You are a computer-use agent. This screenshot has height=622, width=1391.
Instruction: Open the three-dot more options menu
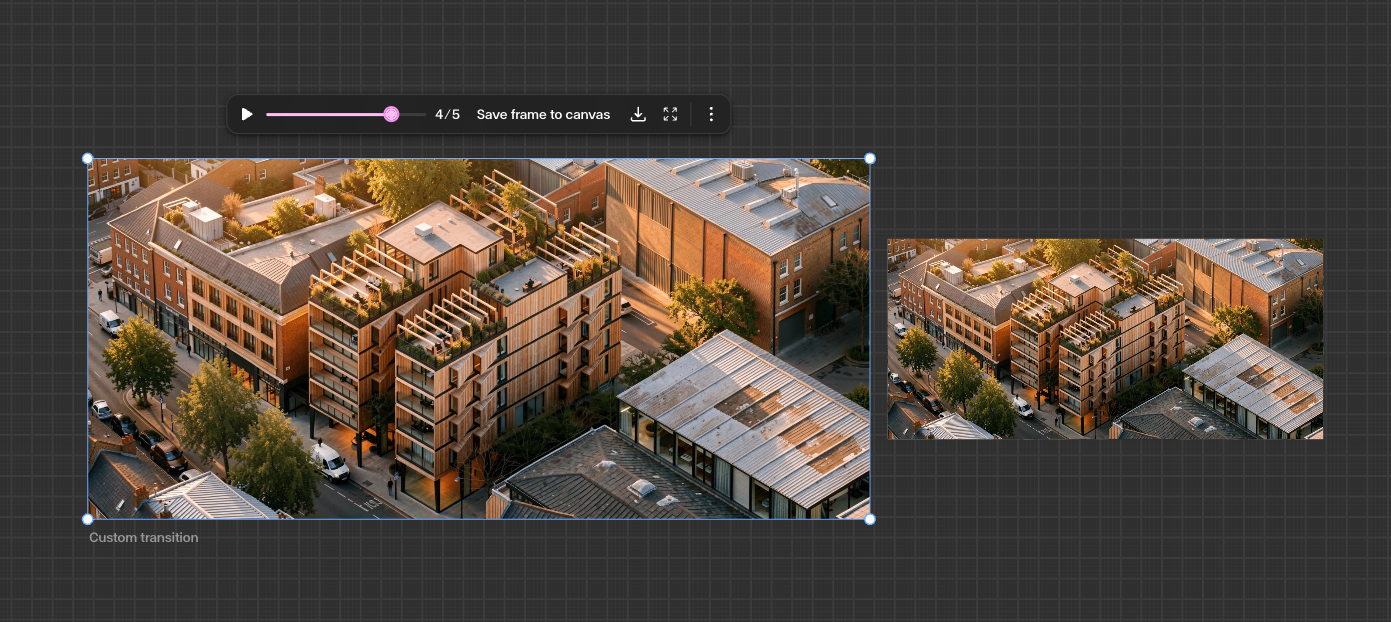point(711,114)
